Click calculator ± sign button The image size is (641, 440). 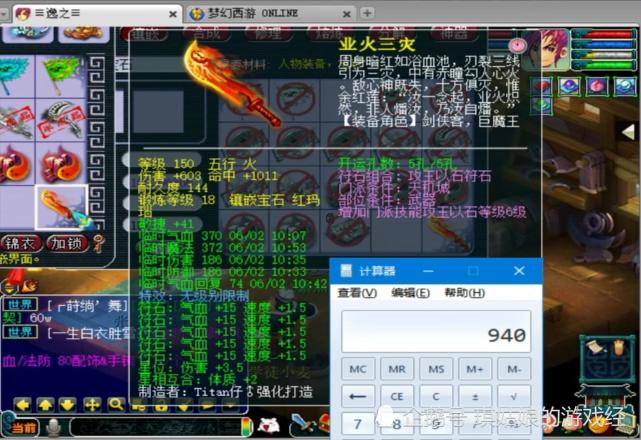(475, 396)
